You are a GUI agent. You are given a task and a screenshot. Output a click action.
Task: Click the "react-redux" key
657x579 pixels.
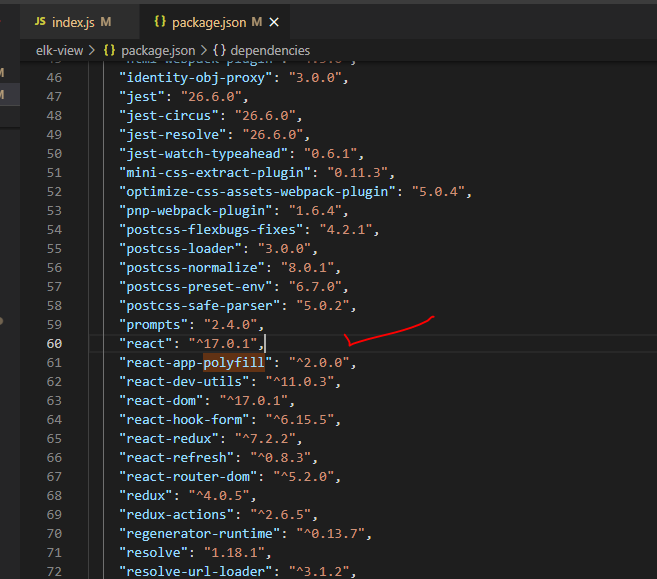click(170, 439)
